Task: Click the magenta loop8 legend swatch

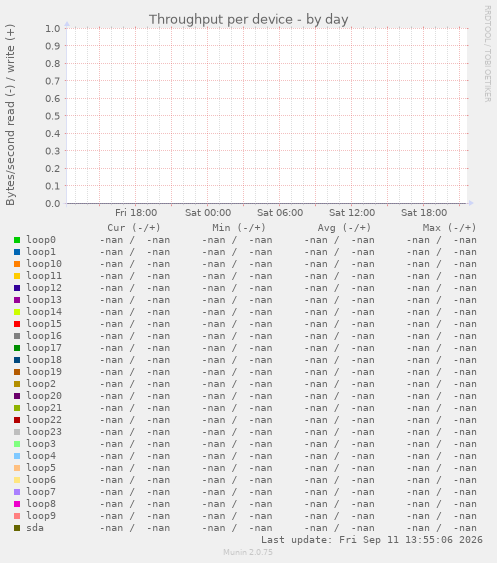Action: (x=17, y=504)
